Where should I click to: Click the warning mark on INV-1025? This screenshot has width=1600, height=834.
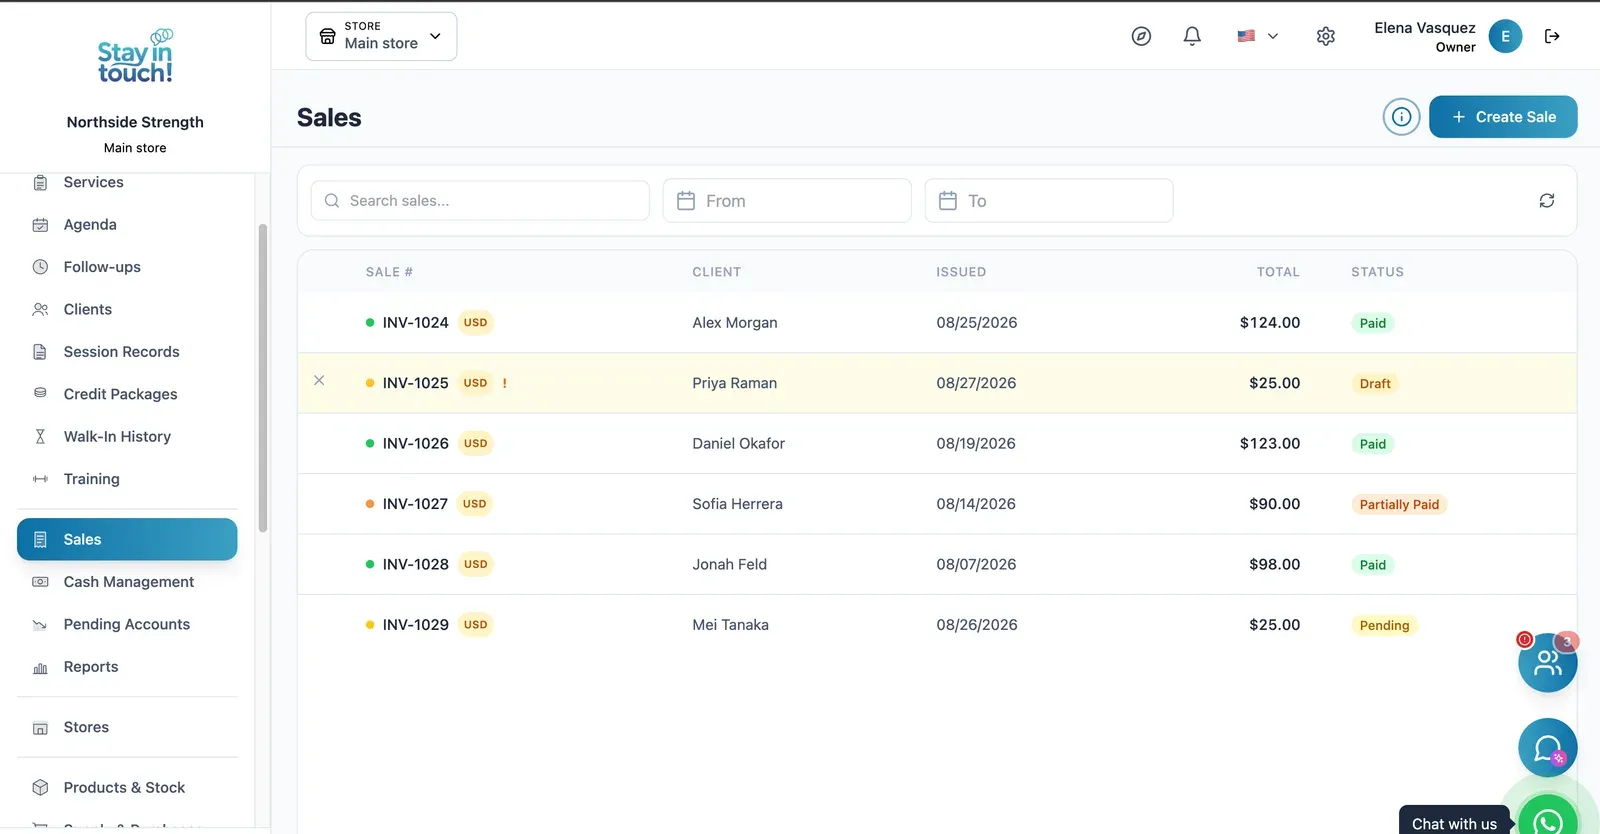coord(505,383)
